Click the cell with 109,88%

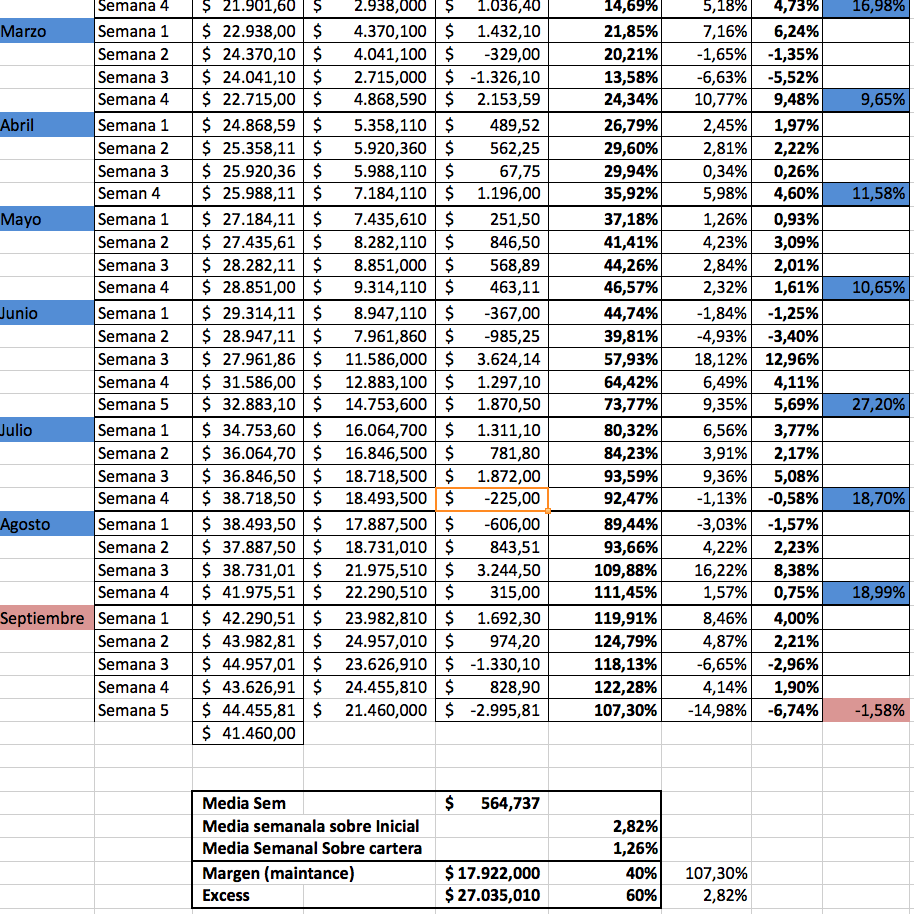(x=604, y=570)
